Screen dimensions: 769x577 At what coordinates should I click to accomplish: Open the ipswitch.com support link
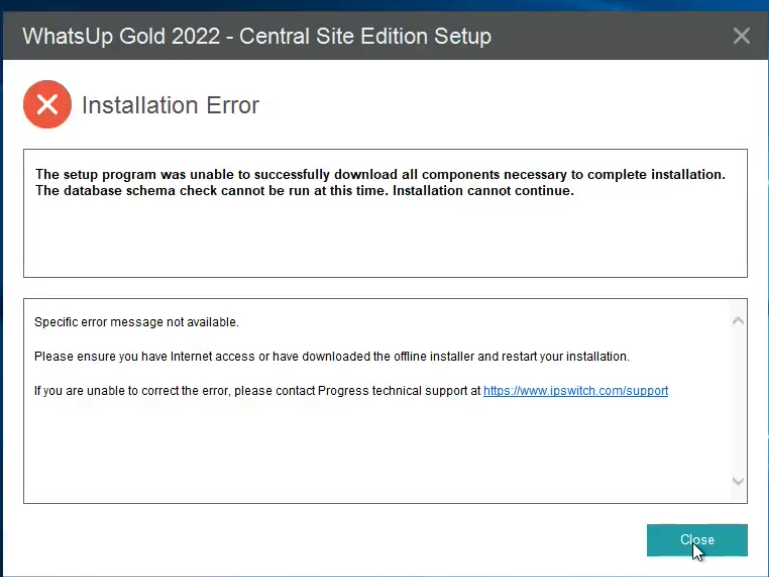pyautogui.click(x=575, y=391)
